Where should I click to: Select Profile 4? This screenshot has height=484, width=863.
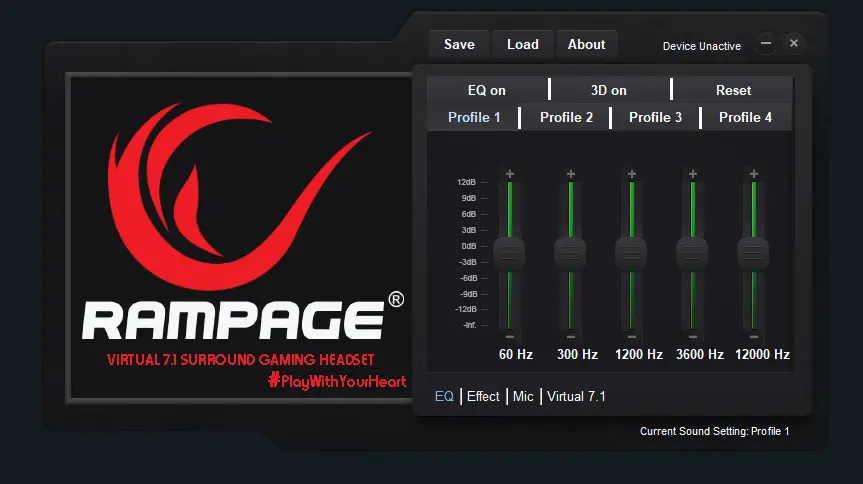point(746,117)
